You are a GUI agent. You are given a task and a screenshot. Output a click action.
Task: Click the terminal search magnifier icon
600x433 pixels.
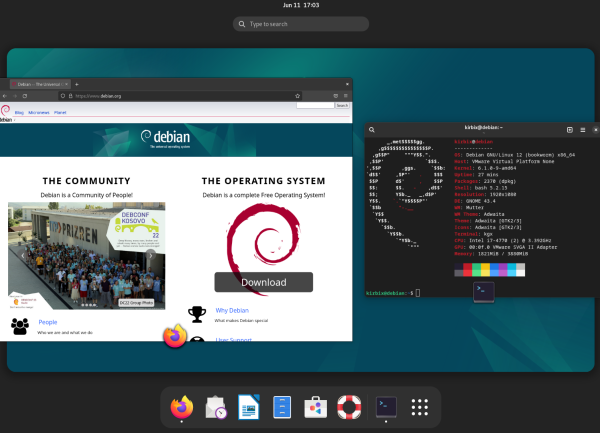[372, 130]
